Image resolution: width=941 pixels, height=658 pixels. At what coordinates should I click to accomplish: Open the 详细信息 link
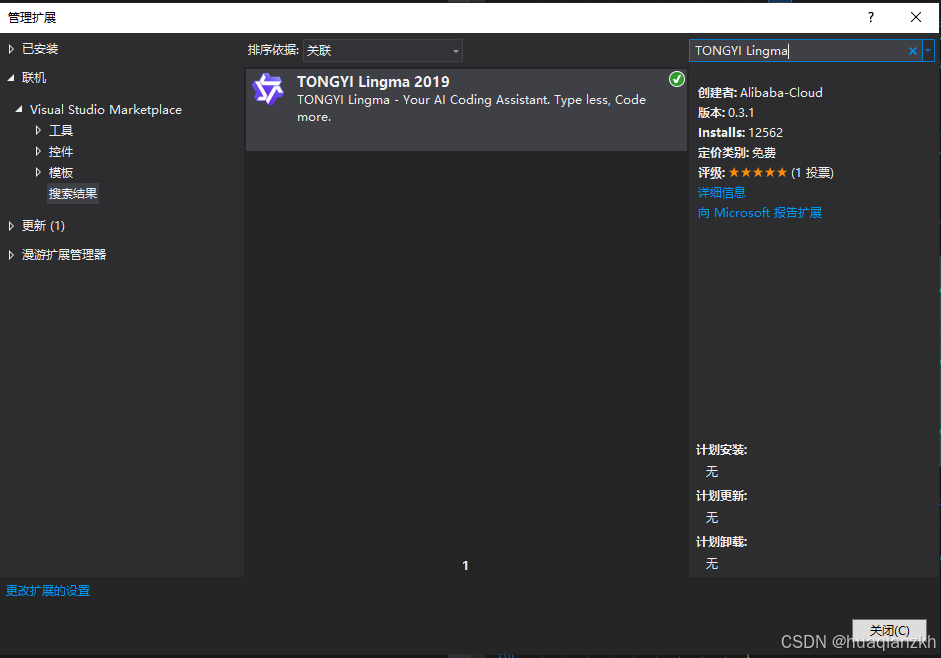coord(721,193)
